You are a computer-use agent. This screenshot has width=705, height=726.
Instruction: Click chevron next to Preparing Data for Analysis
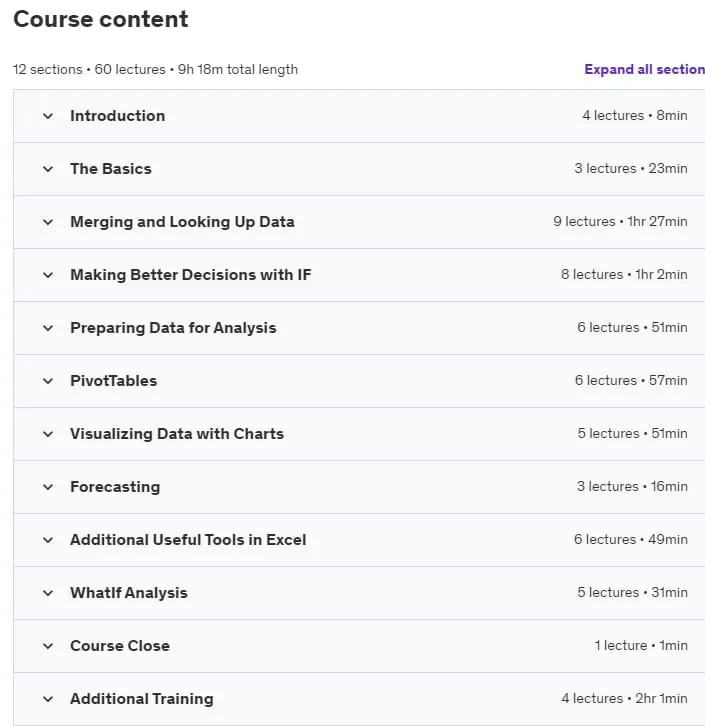pos(48,328)
